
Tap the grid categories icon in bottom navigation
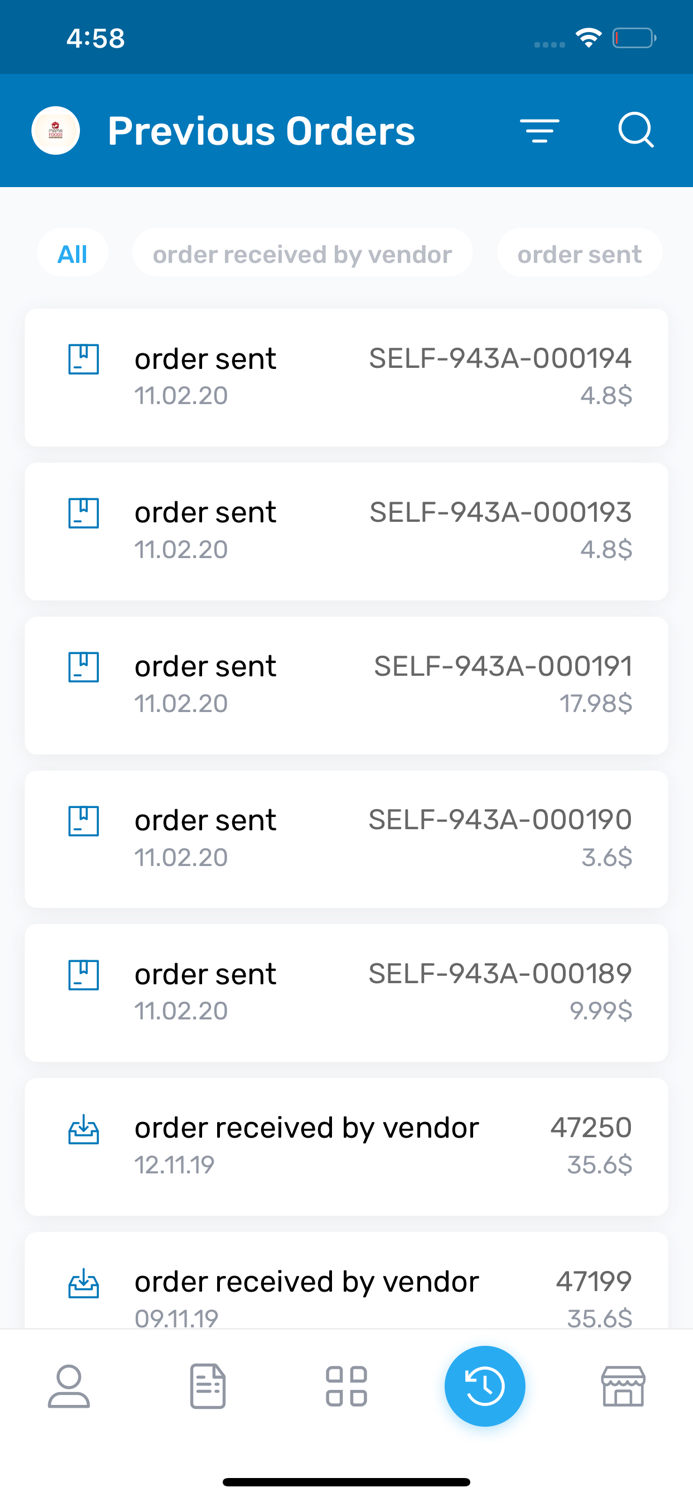tap(346, 1386)
